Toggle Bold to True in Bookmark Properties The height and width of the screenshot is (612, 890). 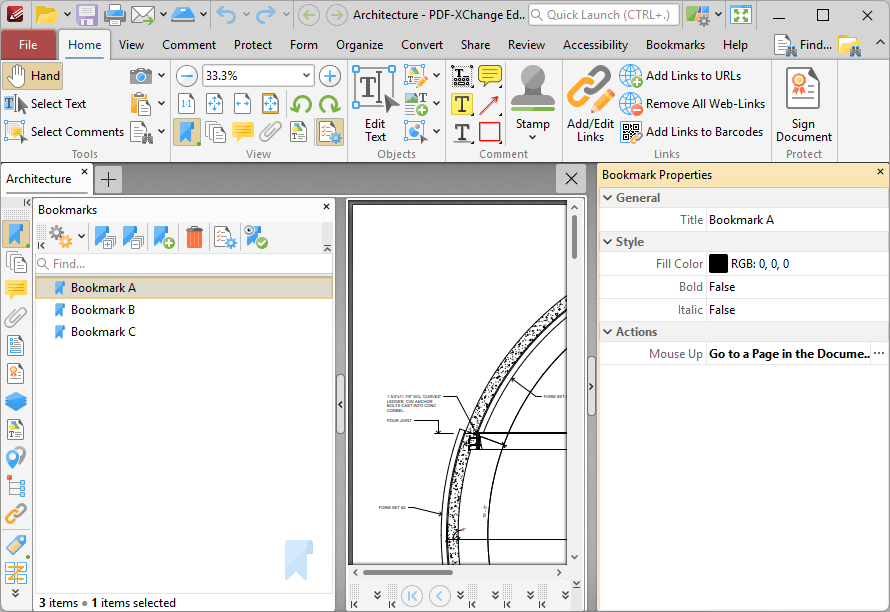pos(722,286)
